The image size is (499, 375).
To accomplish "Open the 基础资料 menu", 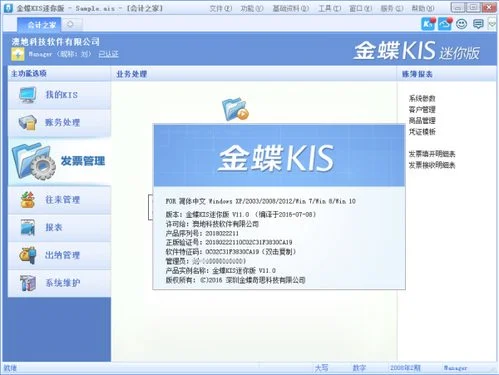I will pos(291,8).
